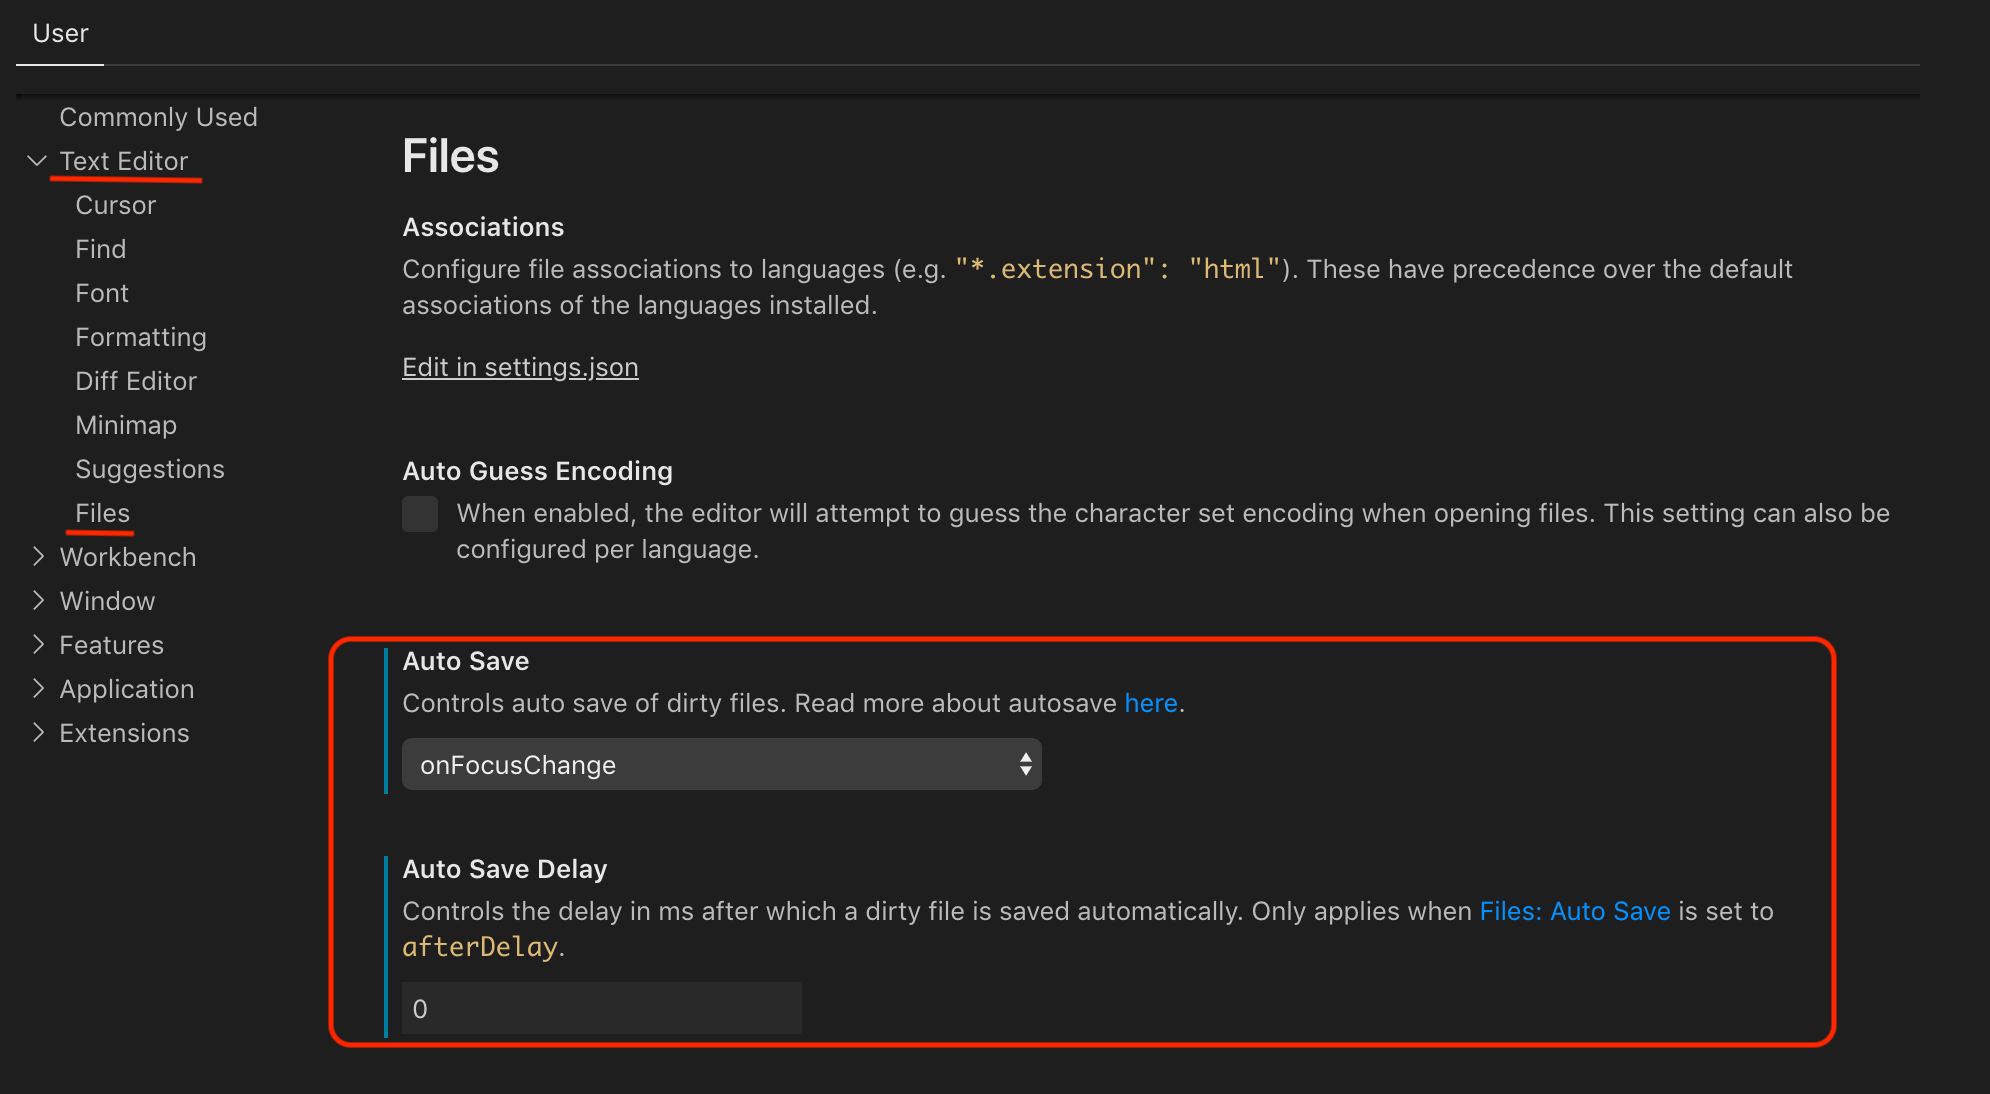Select the Files settings category
Image resolution: width=1990 pixels, height=1094 pixels.
101,512
